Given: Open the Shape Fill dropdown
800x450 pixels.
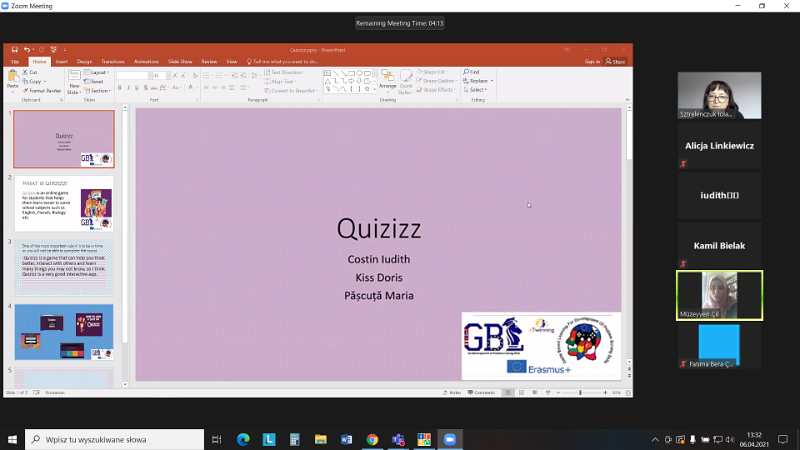Looking at the screenshot, I should [432, 72].
